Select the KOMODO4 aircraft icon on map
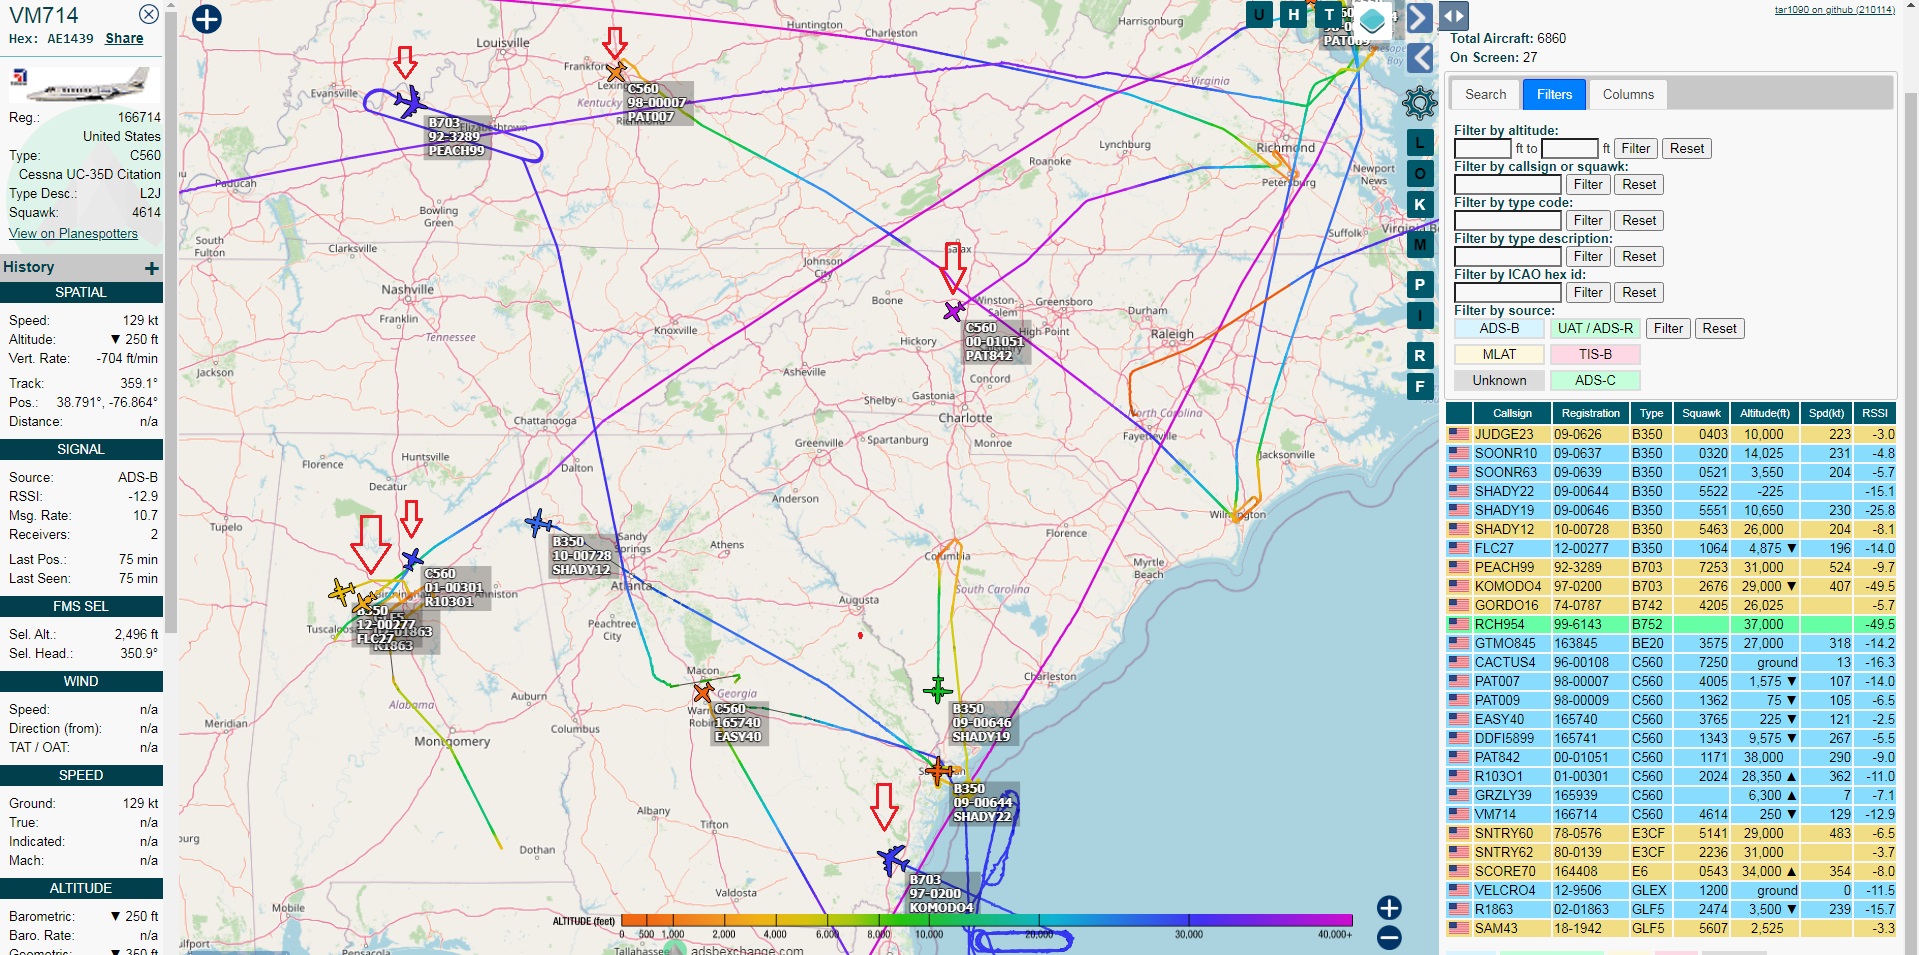The image size is (1919, 955). 893,860
